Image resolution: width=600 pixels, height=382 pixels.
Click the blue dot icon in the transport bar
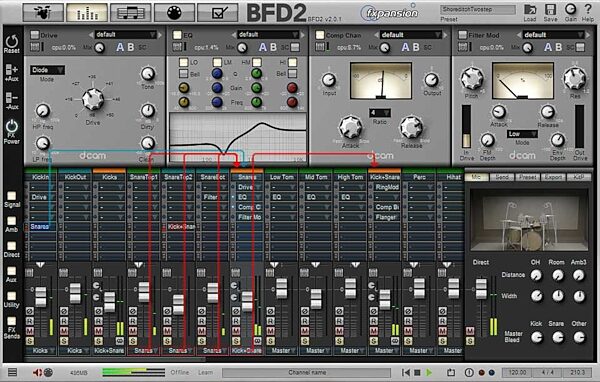[492, 372]
